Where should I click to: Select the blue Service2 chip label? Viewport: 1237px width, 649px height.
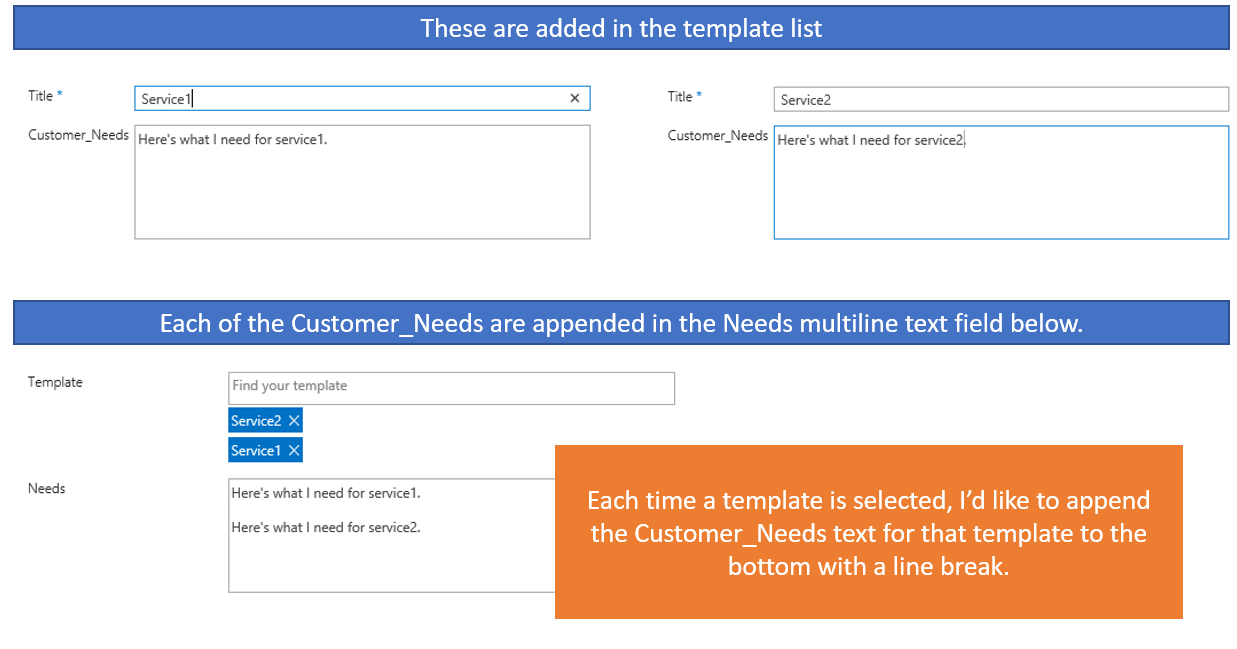pyautogui.click(x=255, y=420)
